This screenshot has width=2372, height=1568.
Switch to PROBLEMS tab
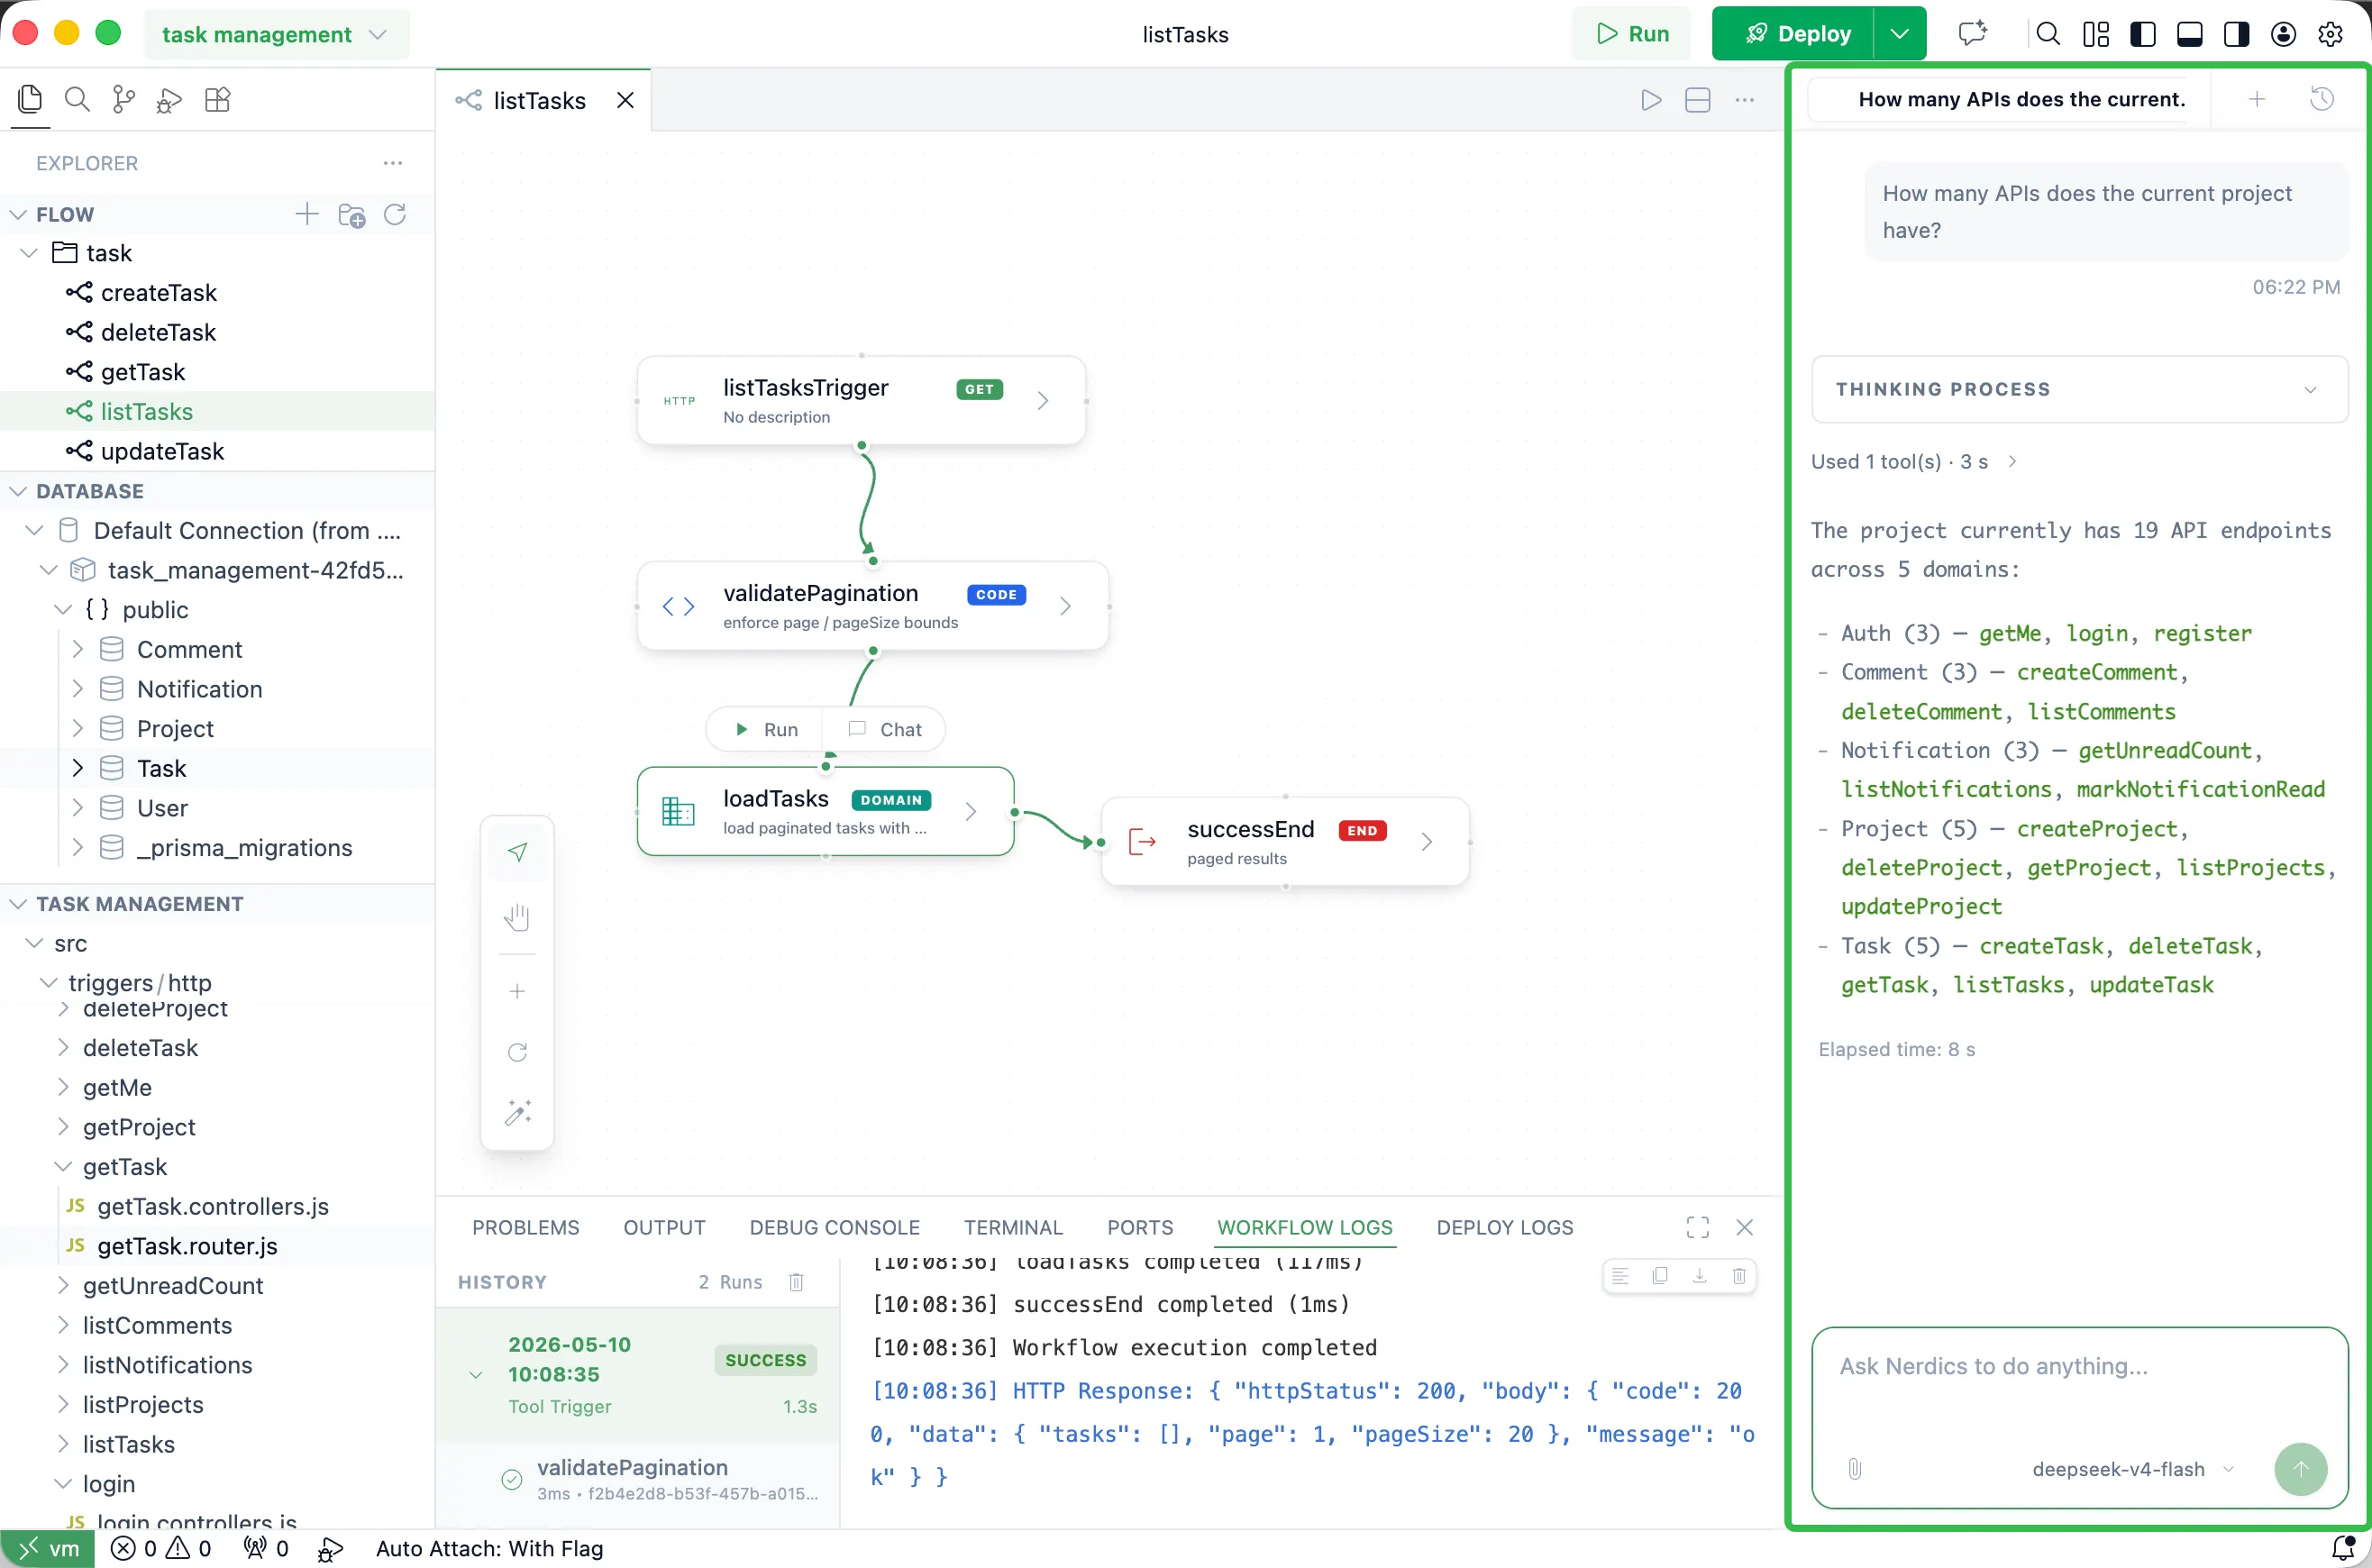tap(526, 1227)
